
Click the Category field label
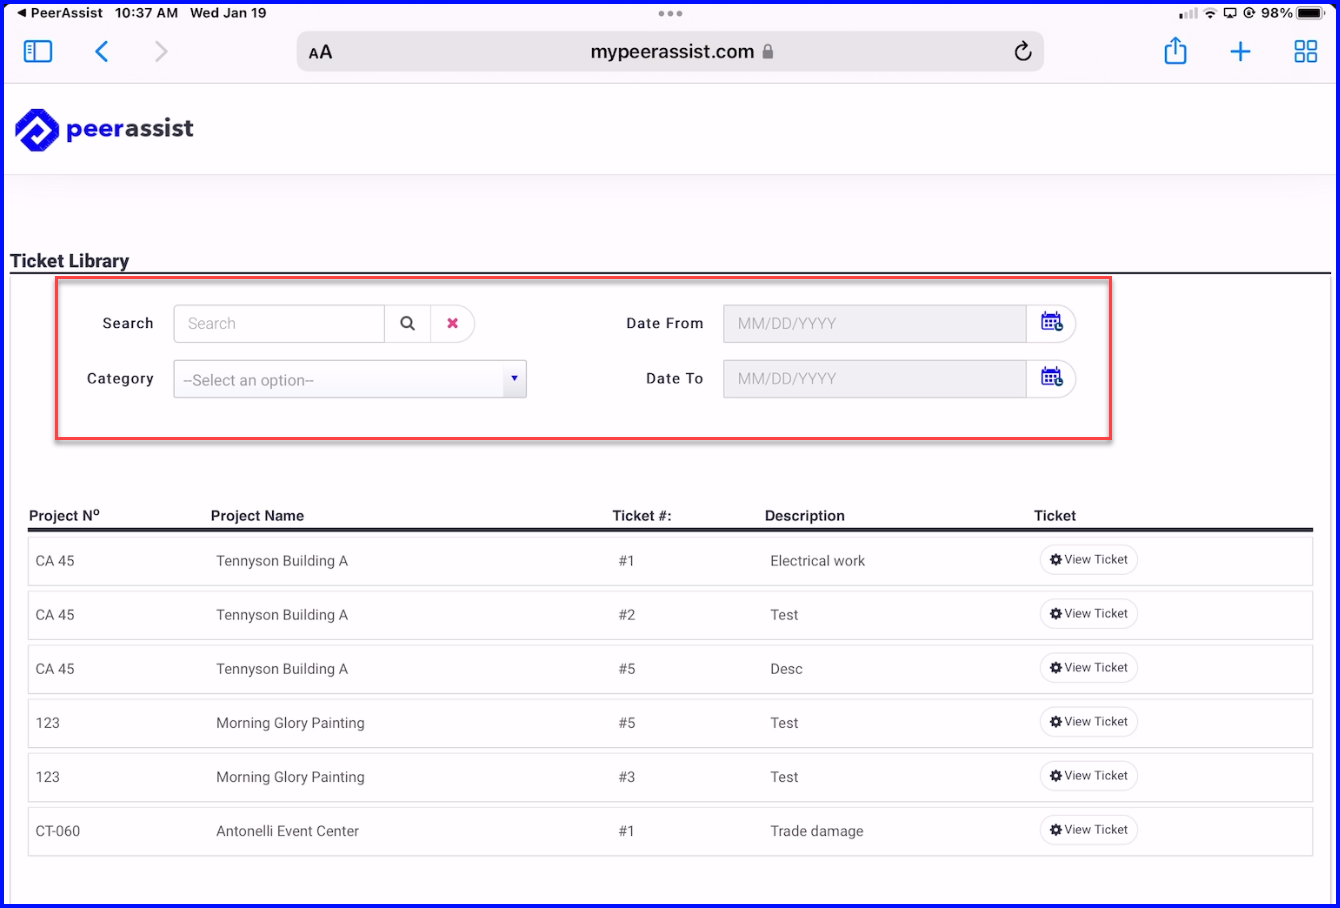[x=120, y=378]
